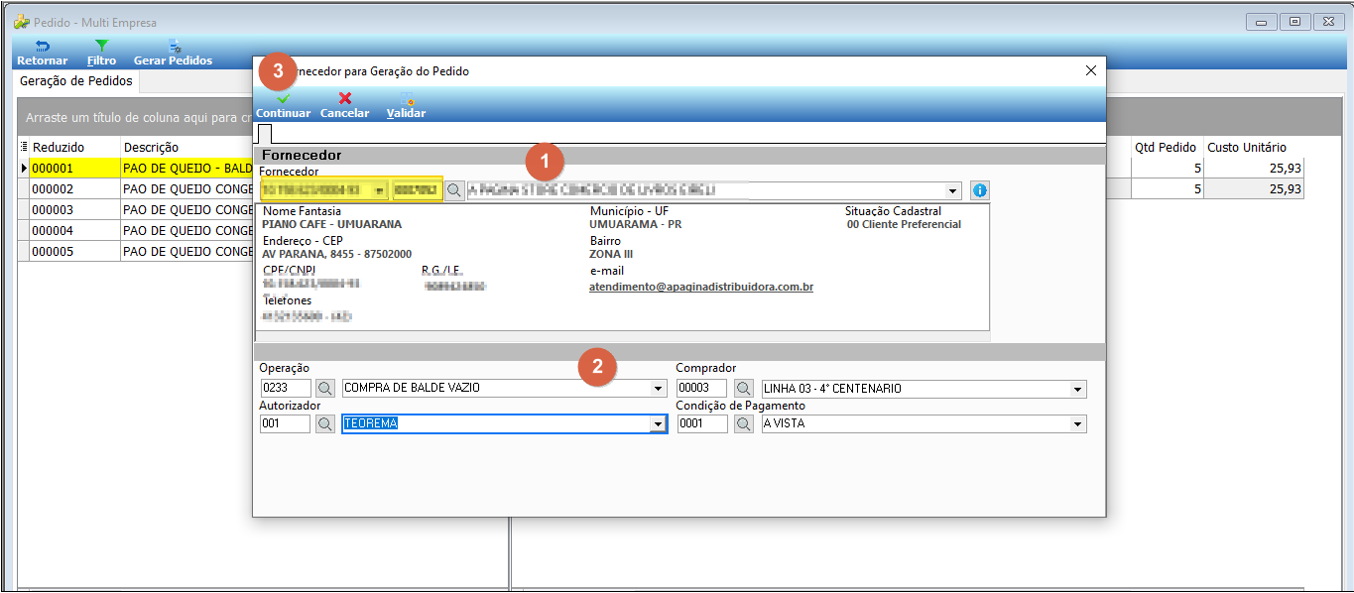Click horizontal scrollbar under supplier details
Screen dimensions: 1354x593
pos(624,337)
